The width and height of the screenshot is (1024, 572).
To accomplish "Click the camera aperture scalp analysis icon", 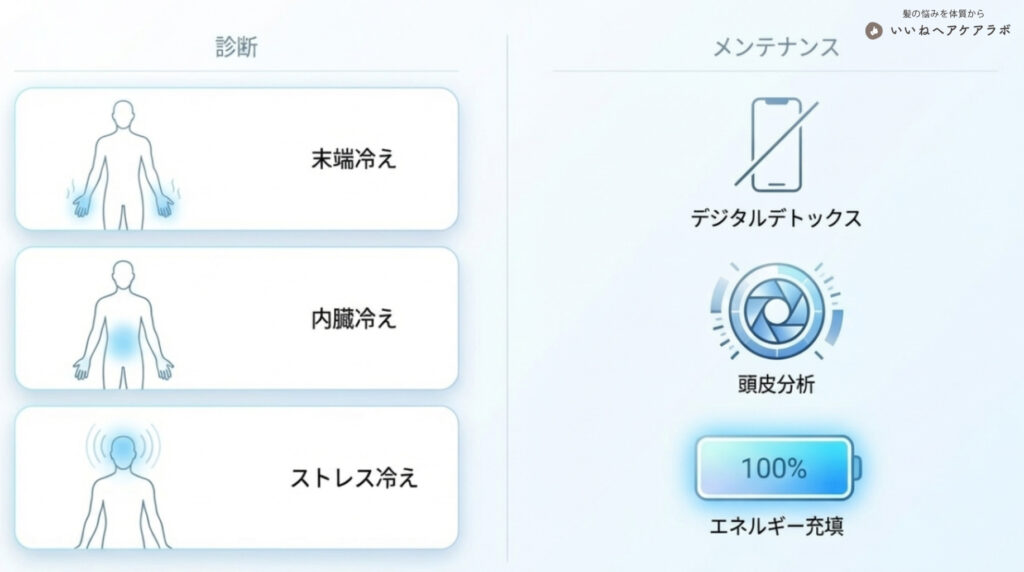I will (x=776, y=312).
